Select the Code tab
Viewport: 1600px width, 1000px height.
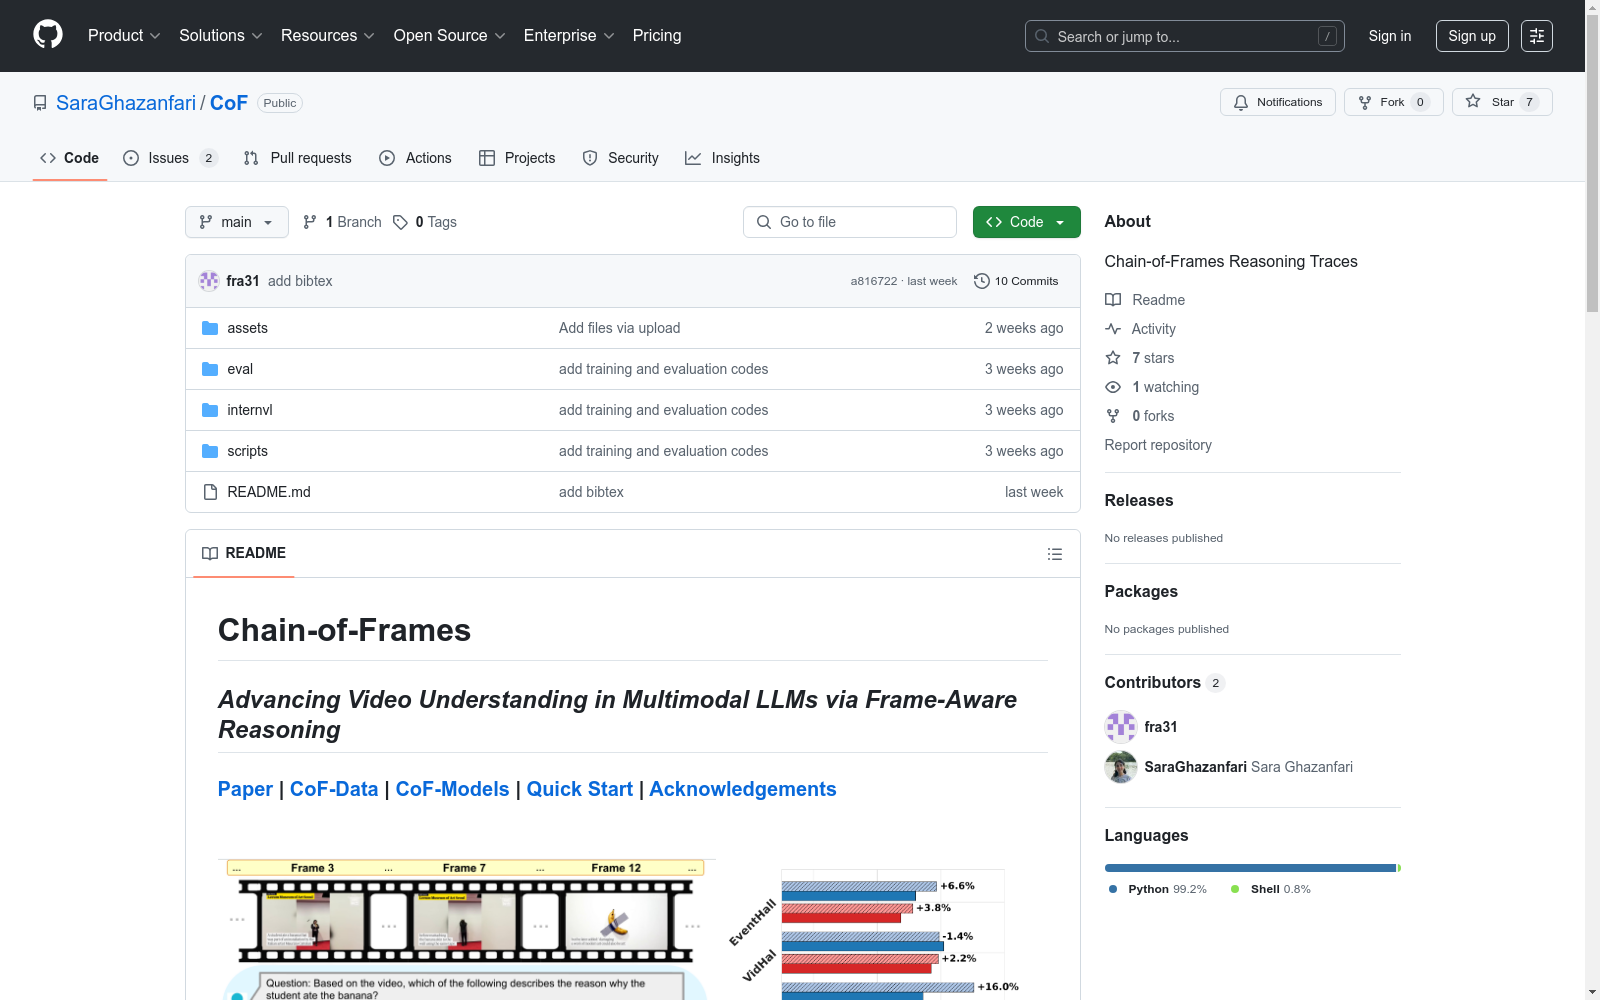click(x=70, y=158)
